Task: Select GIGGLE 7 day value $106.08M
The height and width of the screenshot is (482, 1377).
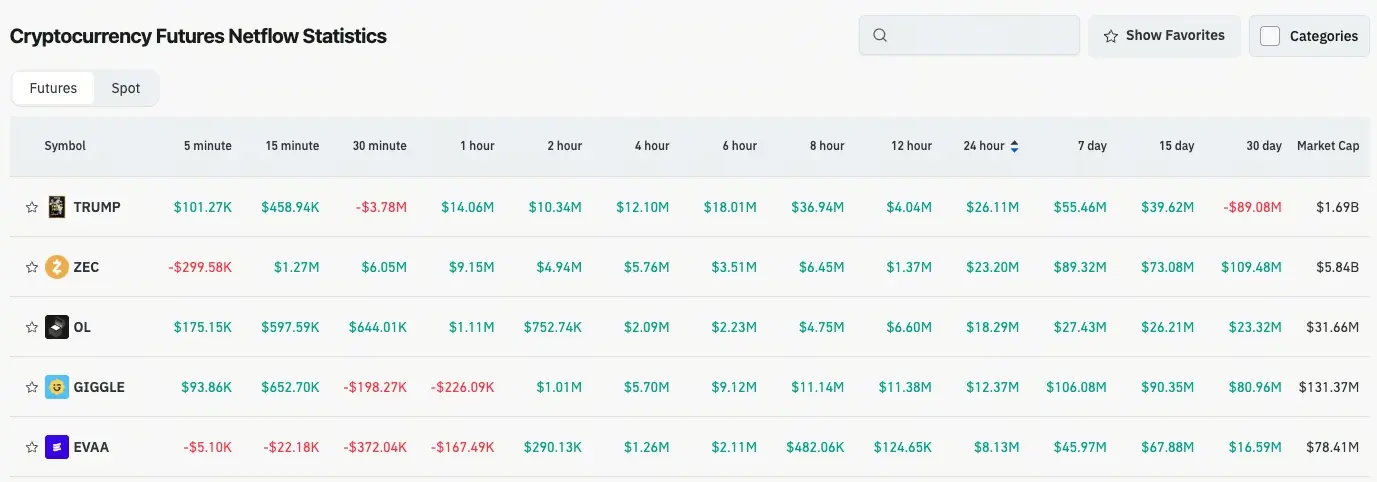Action: [x=1077, y=387]
